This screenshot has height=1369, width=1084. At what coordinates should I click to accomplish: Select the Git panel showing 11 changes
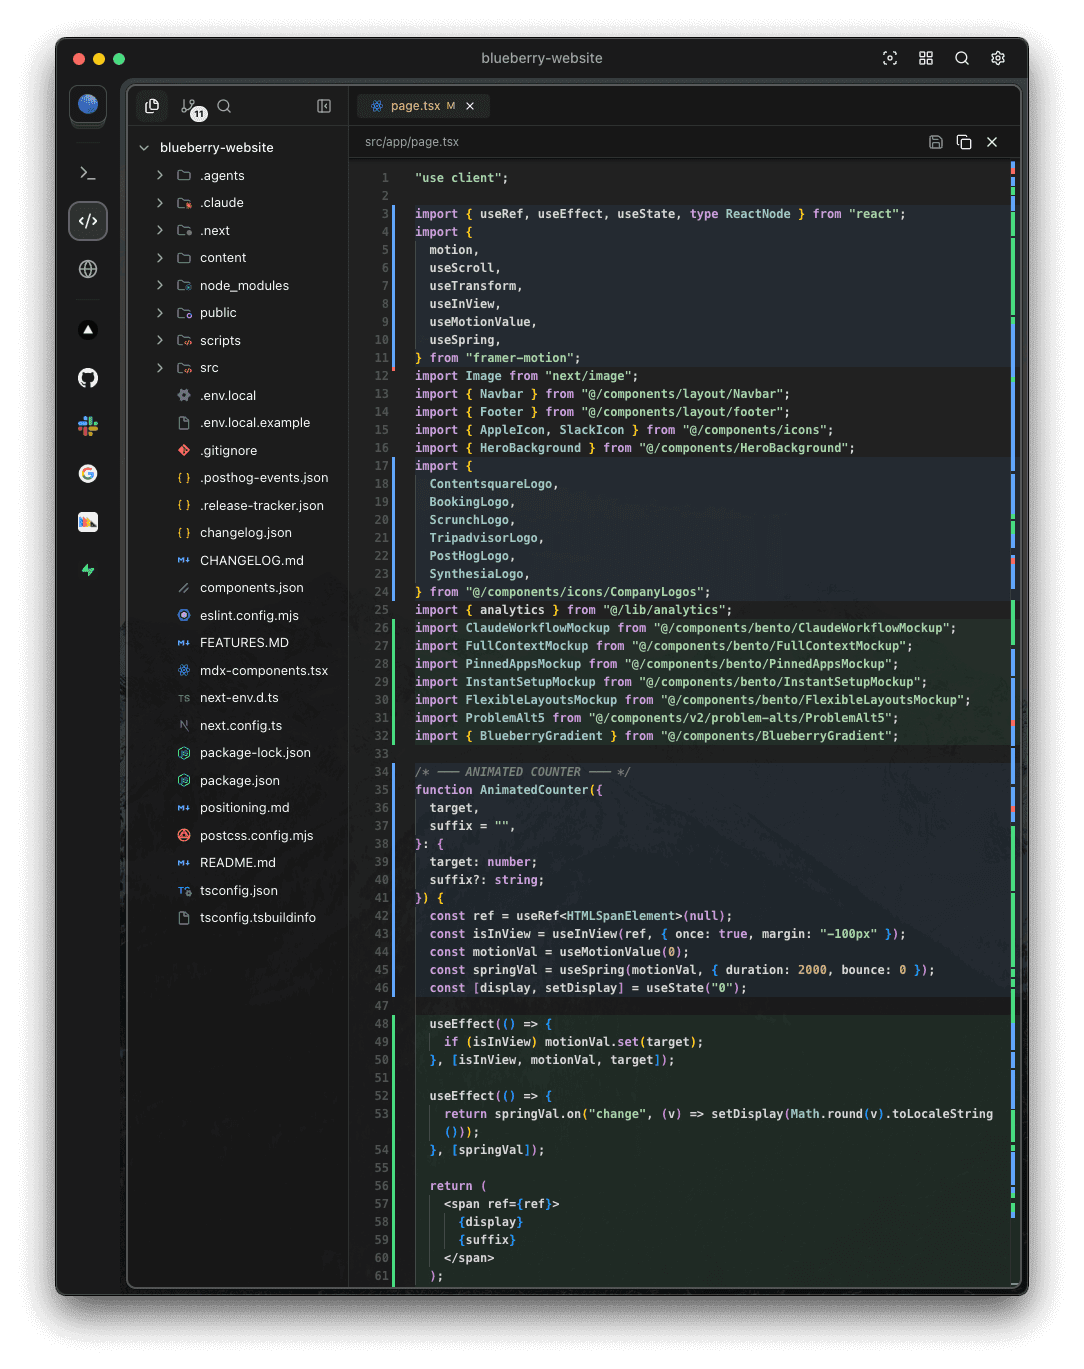(x=188, y=106)
